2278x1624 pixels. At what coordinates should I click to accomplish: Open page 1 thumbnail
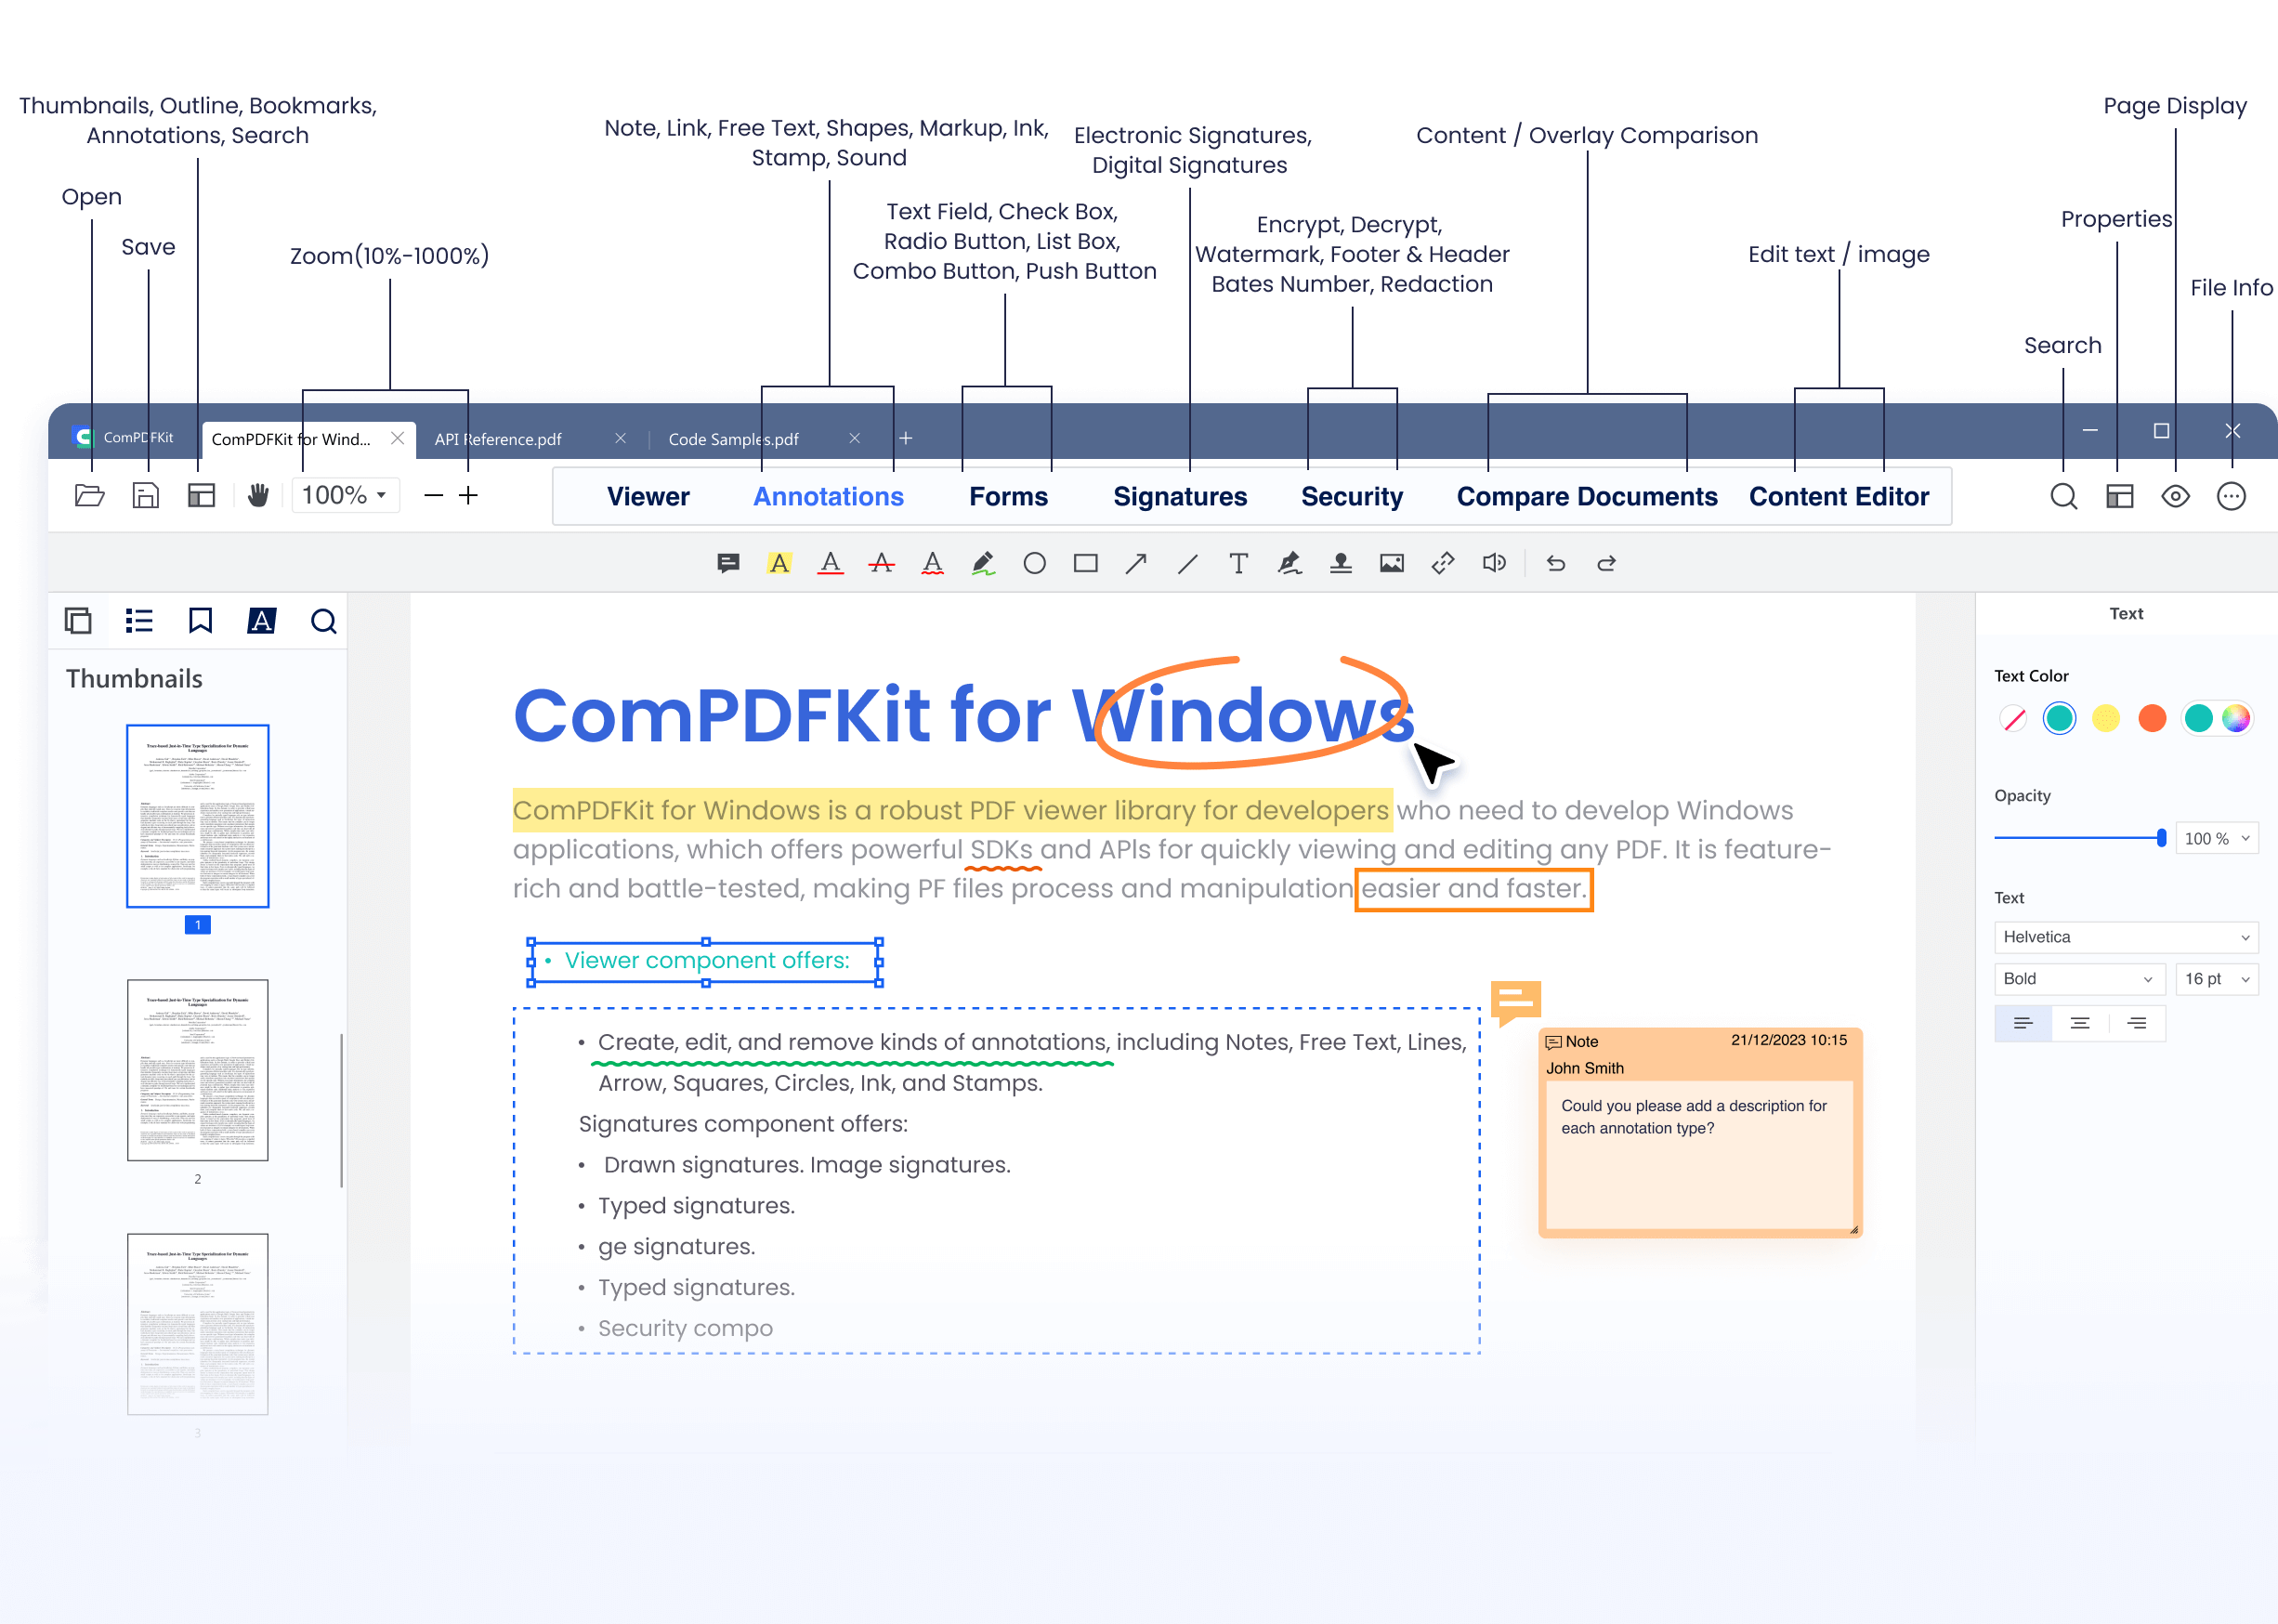click(198, 816)
